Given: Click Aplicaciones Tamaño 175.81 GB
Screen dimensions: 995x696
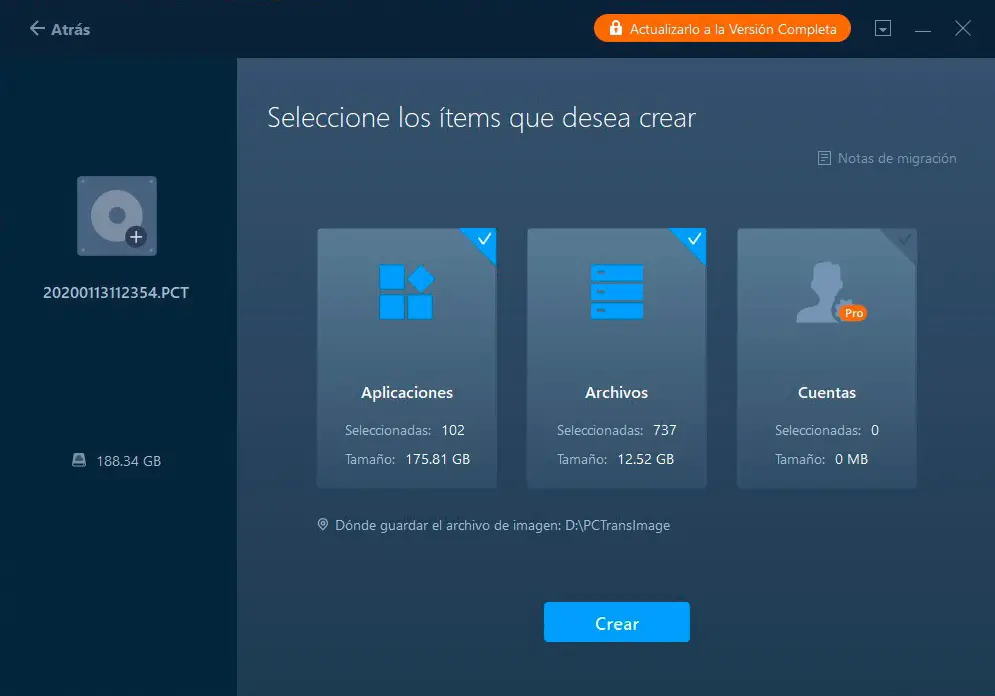Looking at the screenshot, I should pyautogui.click(x=438, y=459).
